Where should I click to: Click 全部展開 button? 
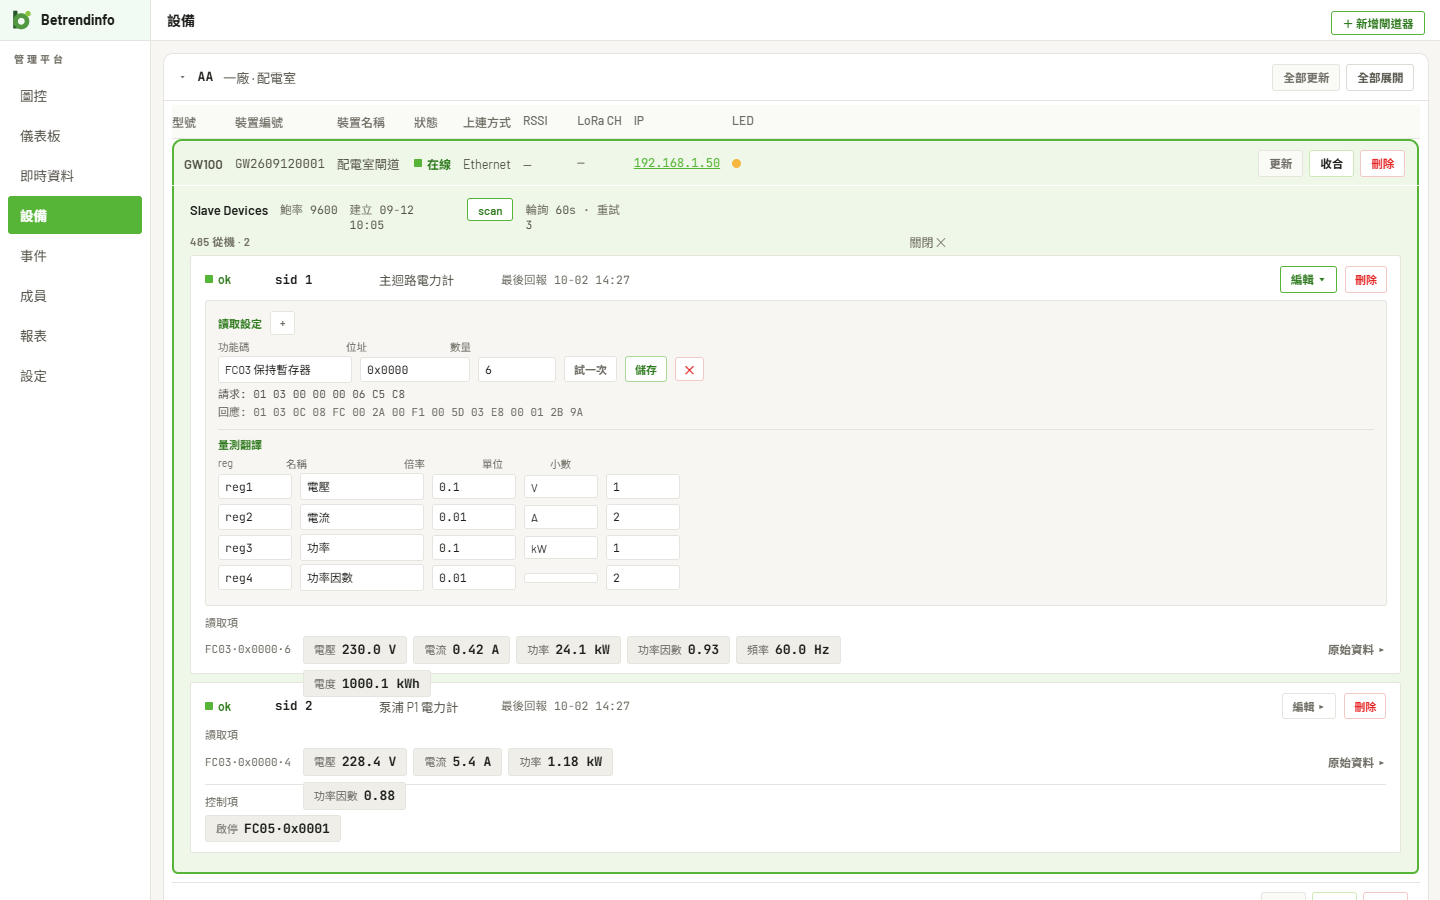1380,78
